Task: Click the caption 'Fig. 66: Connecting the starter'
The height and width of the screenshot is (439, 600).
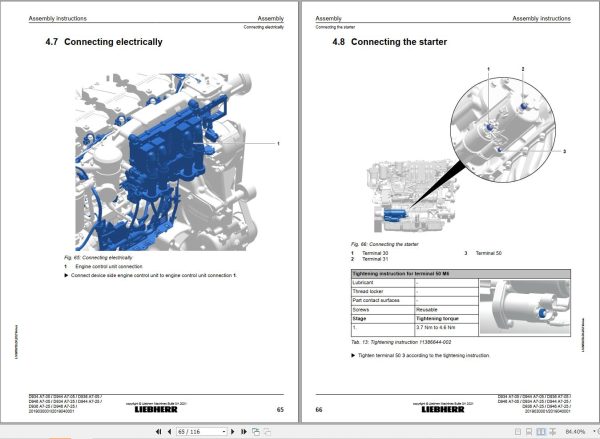Action: [x=385, y=244]
